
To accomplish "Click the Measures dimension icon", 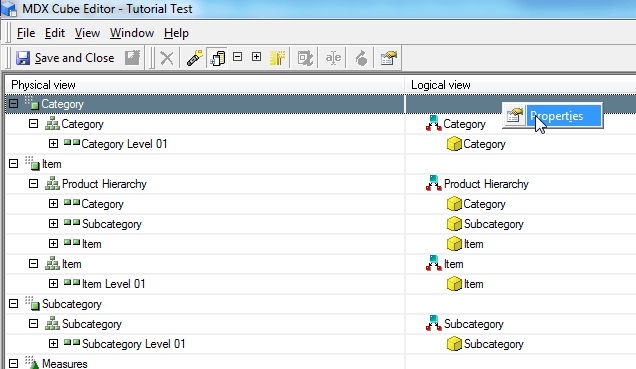I will [x=32, y=363].
